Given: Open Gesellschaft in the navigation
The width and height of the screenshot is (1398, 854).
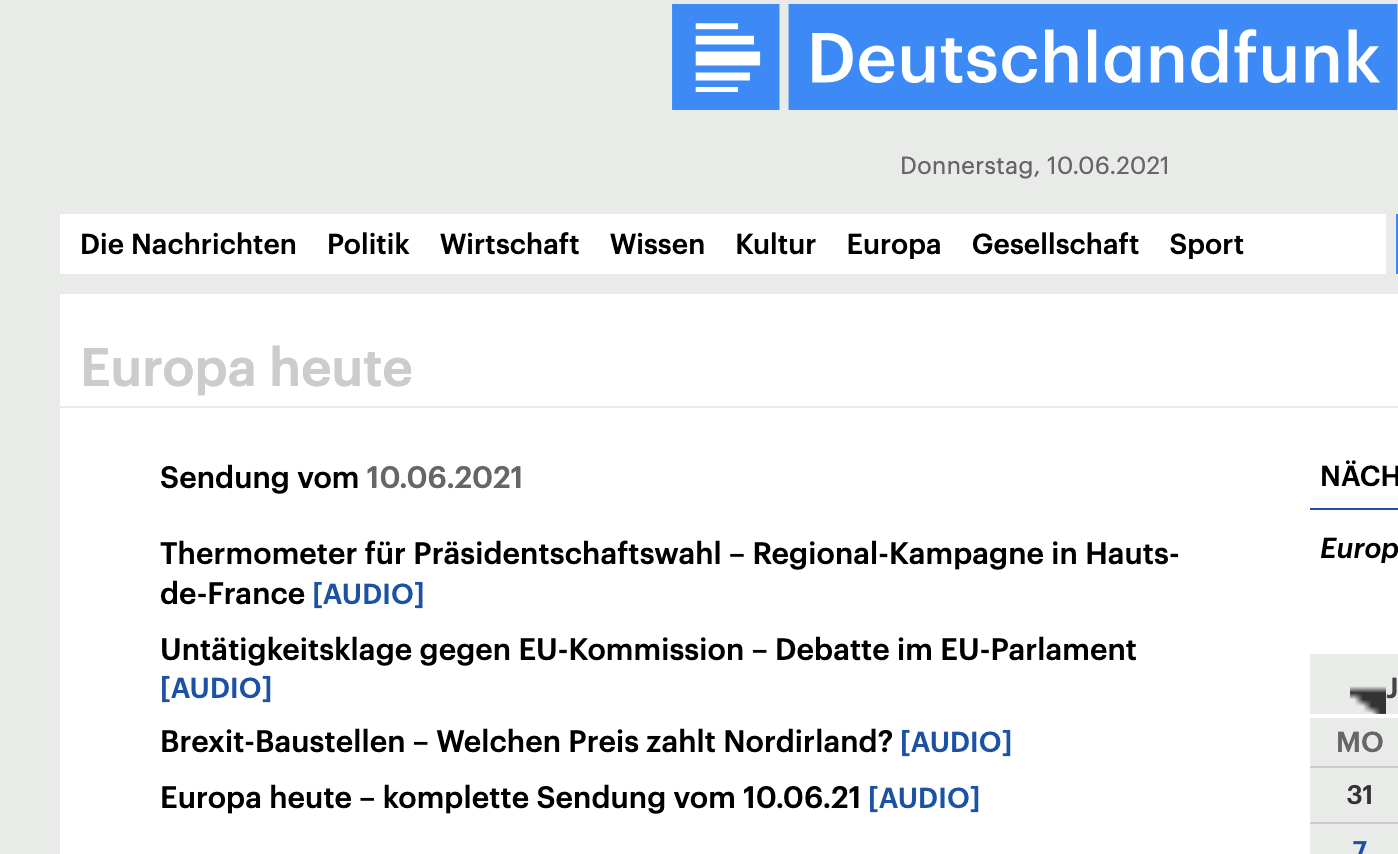Looking at the screenshot, I should (1055, 244).
